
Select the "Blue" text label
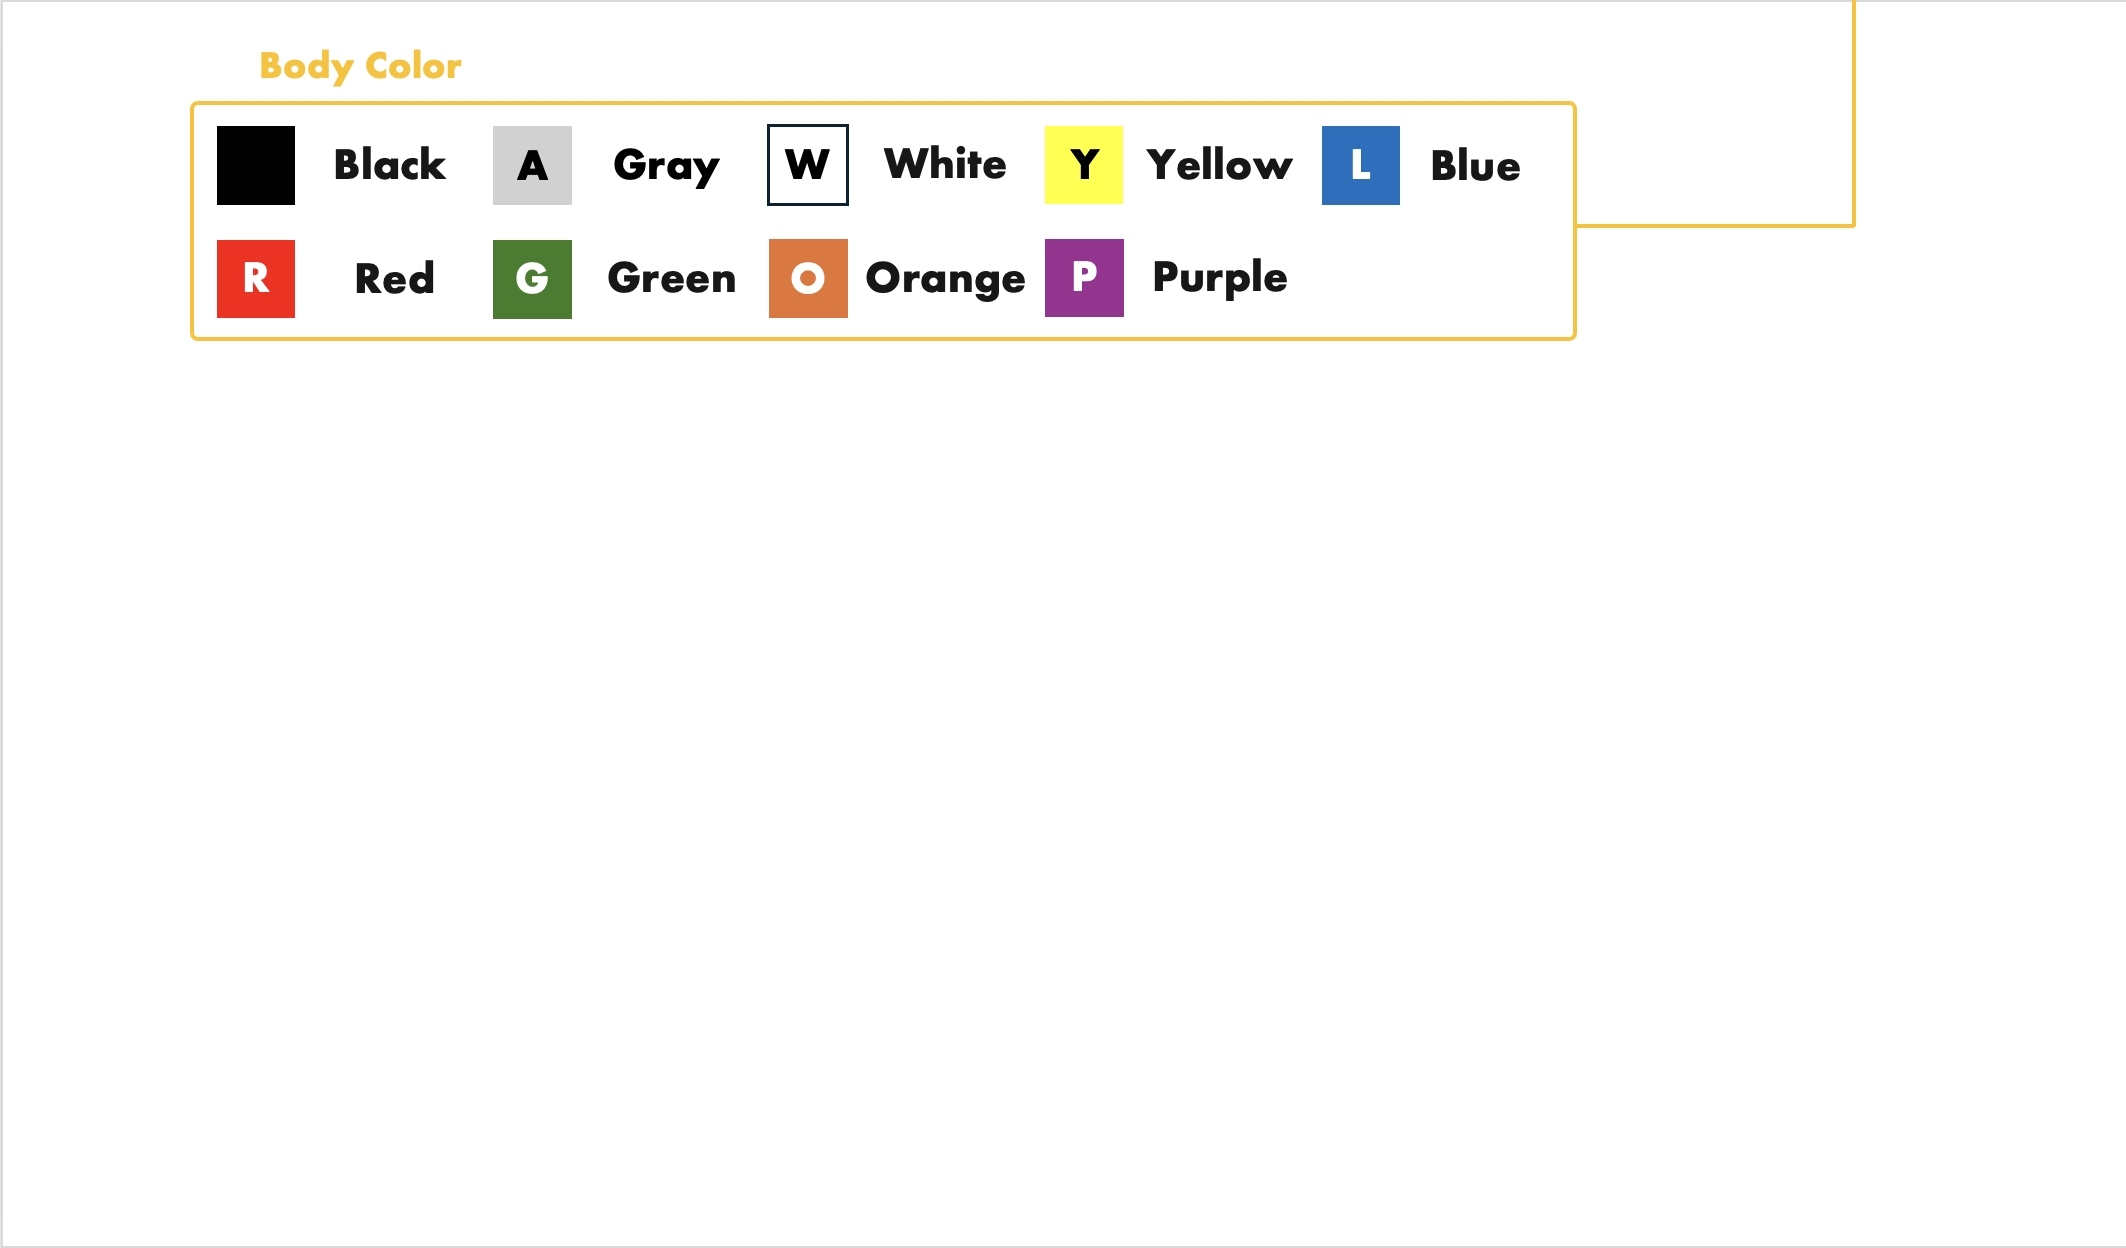coord(1475,166)
